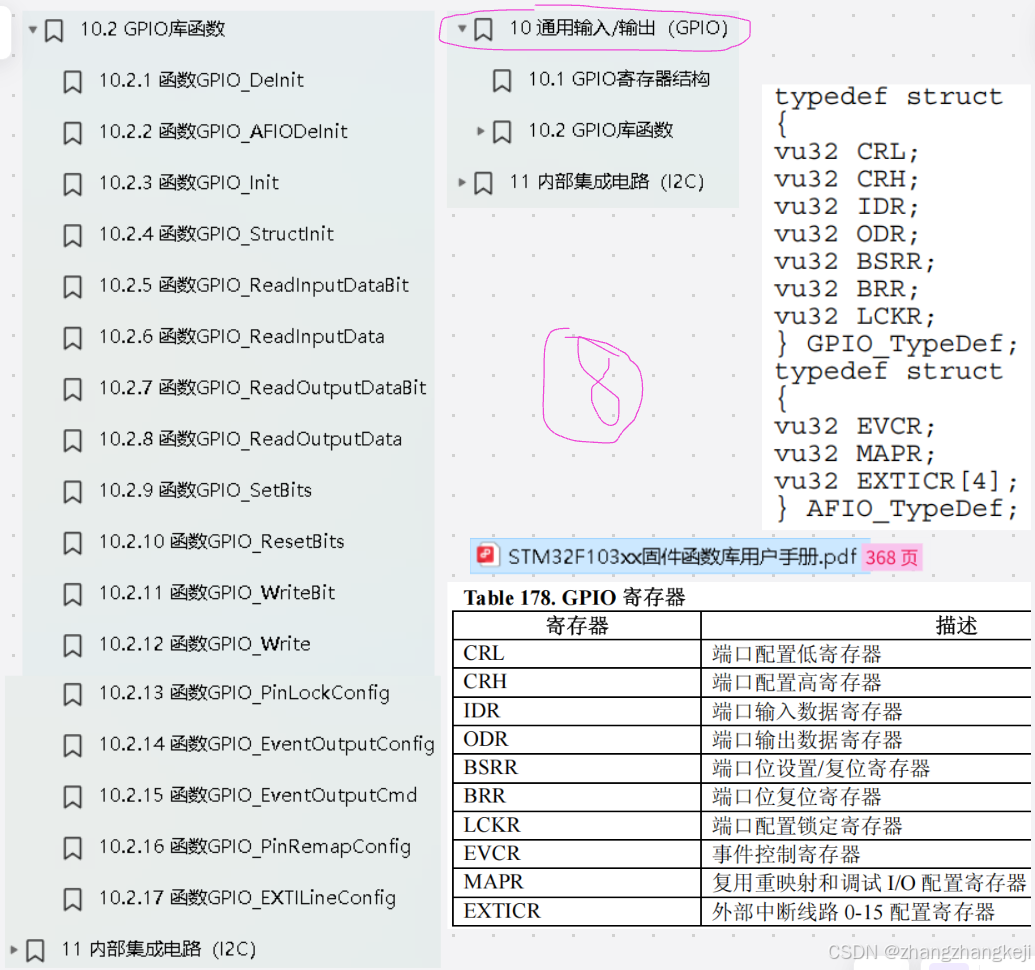
Task: Click bookmark icon of 10.2.4 函数GPIO_StructInit
Action: (x=72, y=236)
